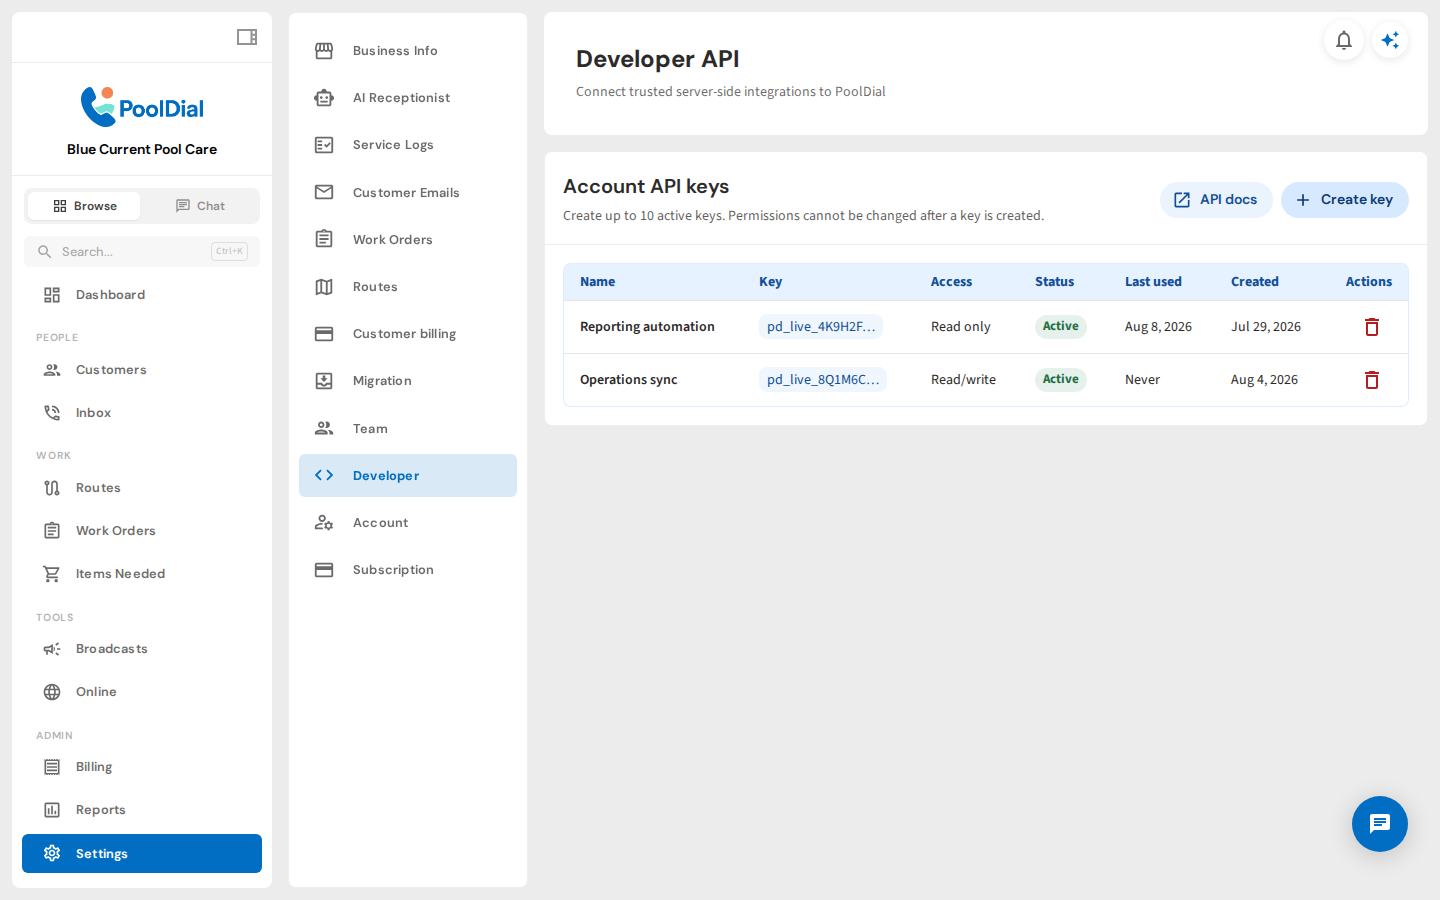This screenshot has width=1440, height=900.
Task: Click the Developer code brackets icon
Action: pos(324,475)
